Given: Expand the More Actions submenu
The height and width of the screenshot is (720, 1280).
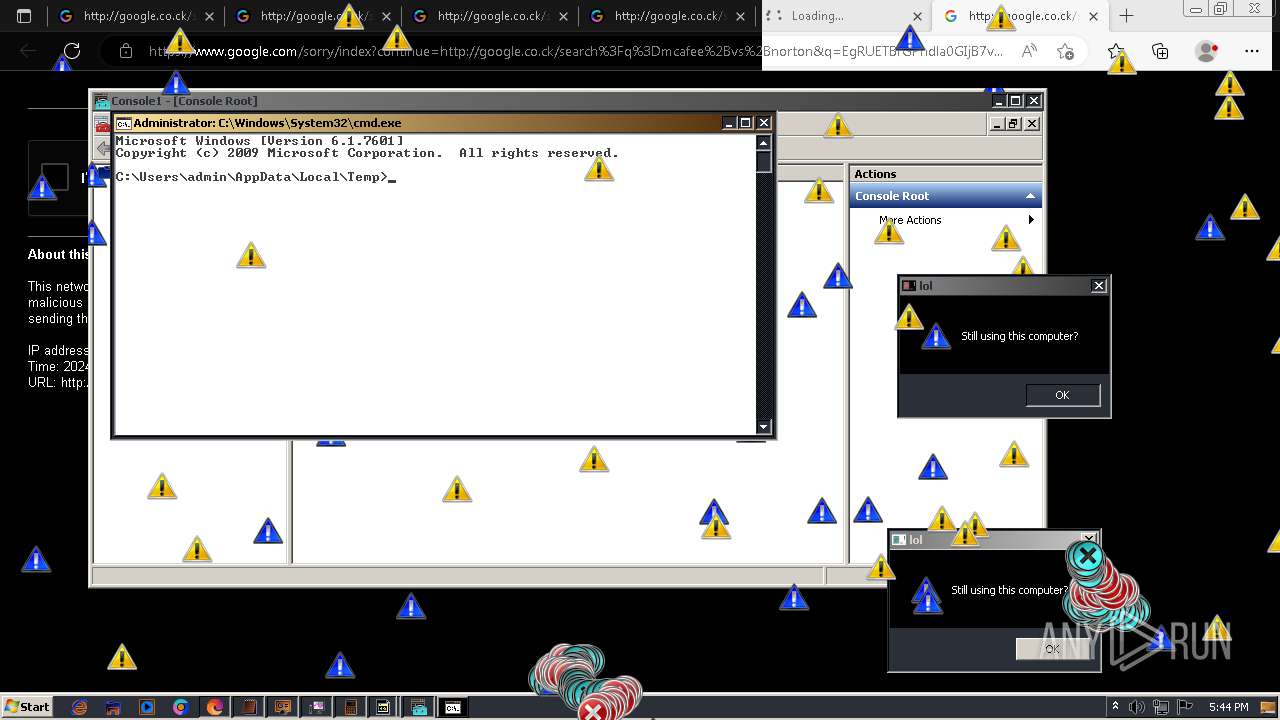Looking at the screenshot, I should pyautogui.click(x=1031, y=220).
